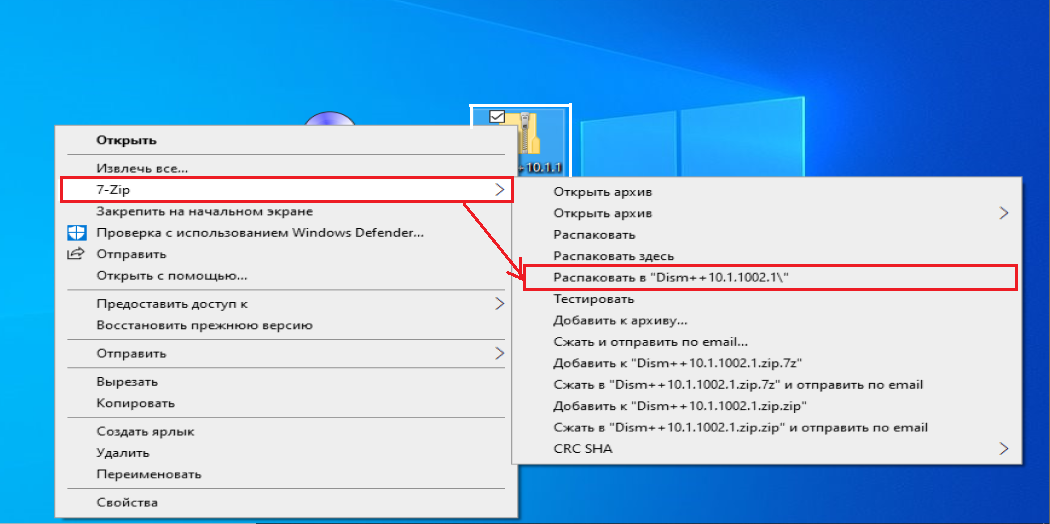The height and width of the screenshot is (524, 1050).
Task: Open the 7-Zip menu entry
Action: [x=287, y=189]
